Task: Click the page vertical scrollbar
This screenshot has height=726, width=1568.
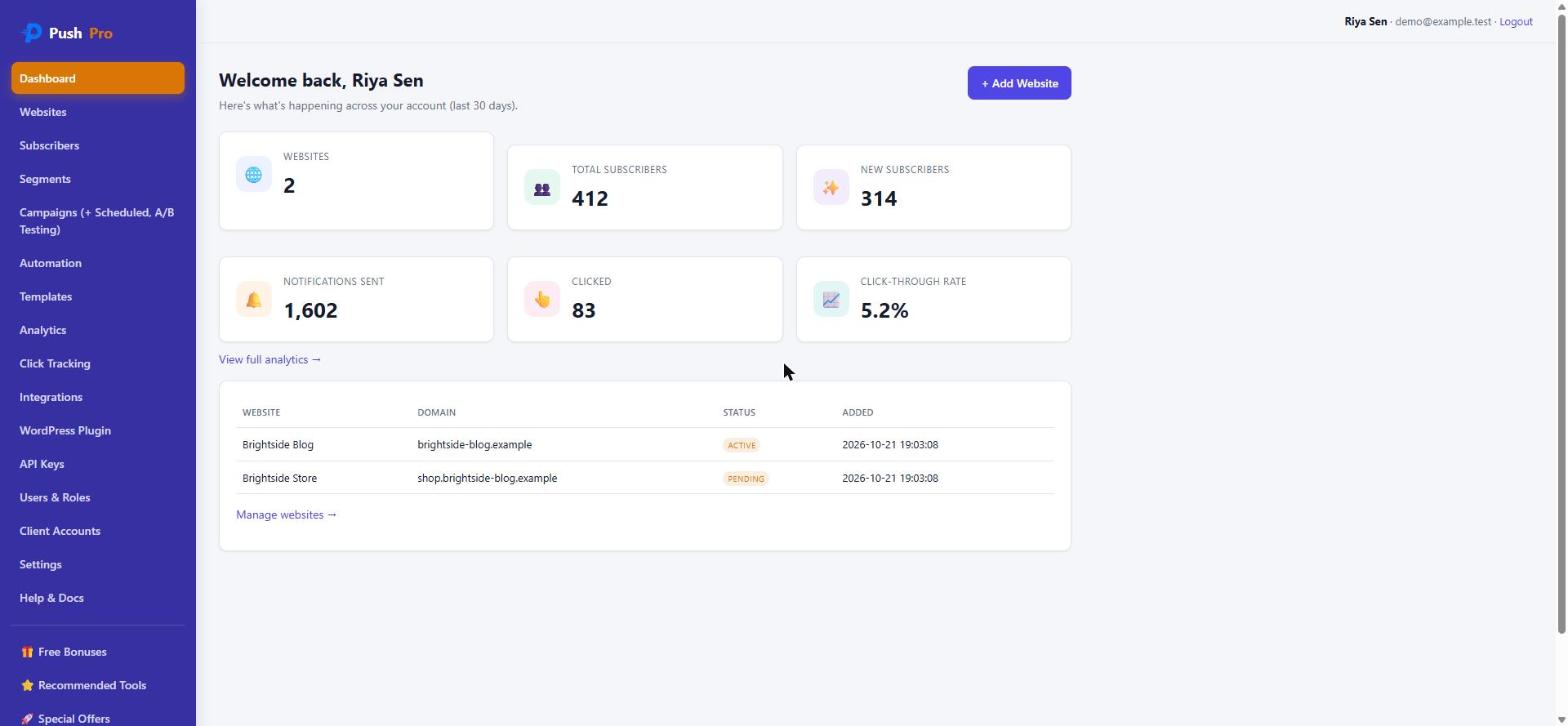Action: [x=1562, y=325]
